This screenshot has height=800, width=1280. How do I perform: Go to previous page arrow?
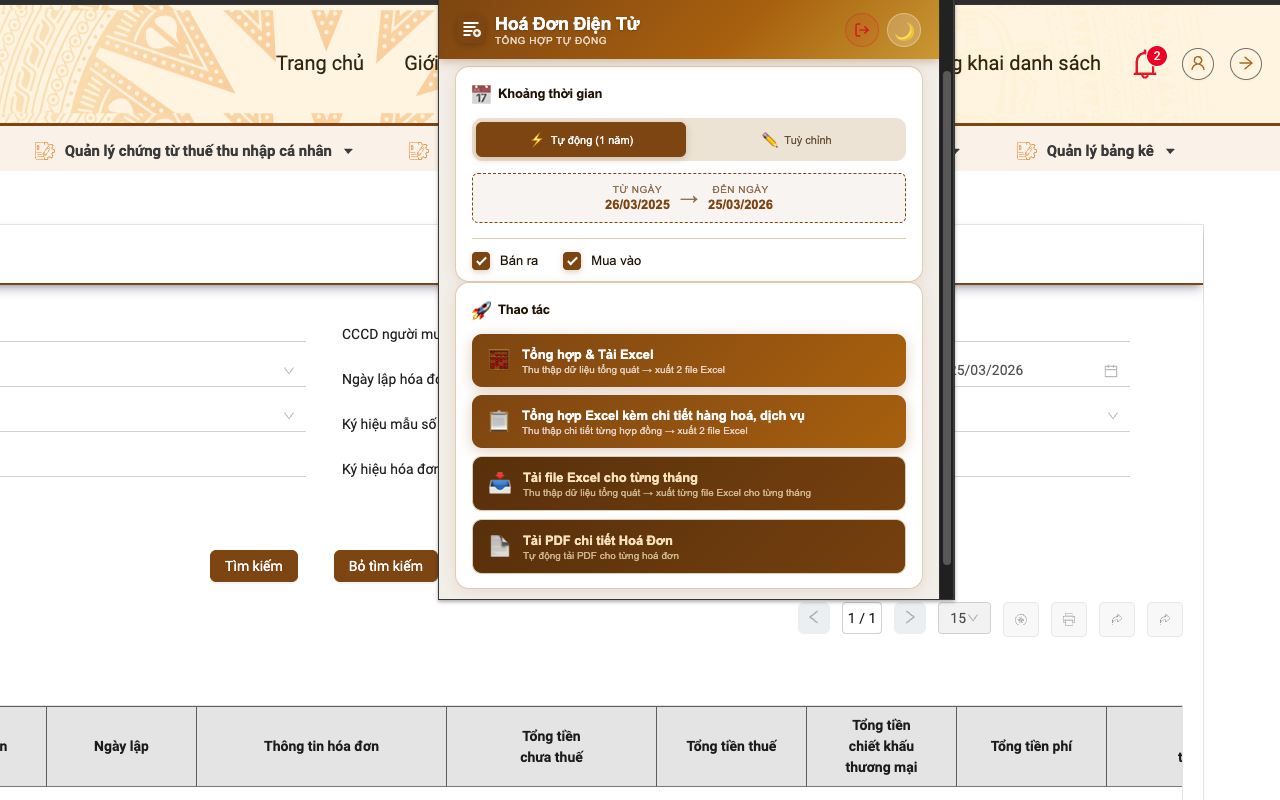coord(814,618)
